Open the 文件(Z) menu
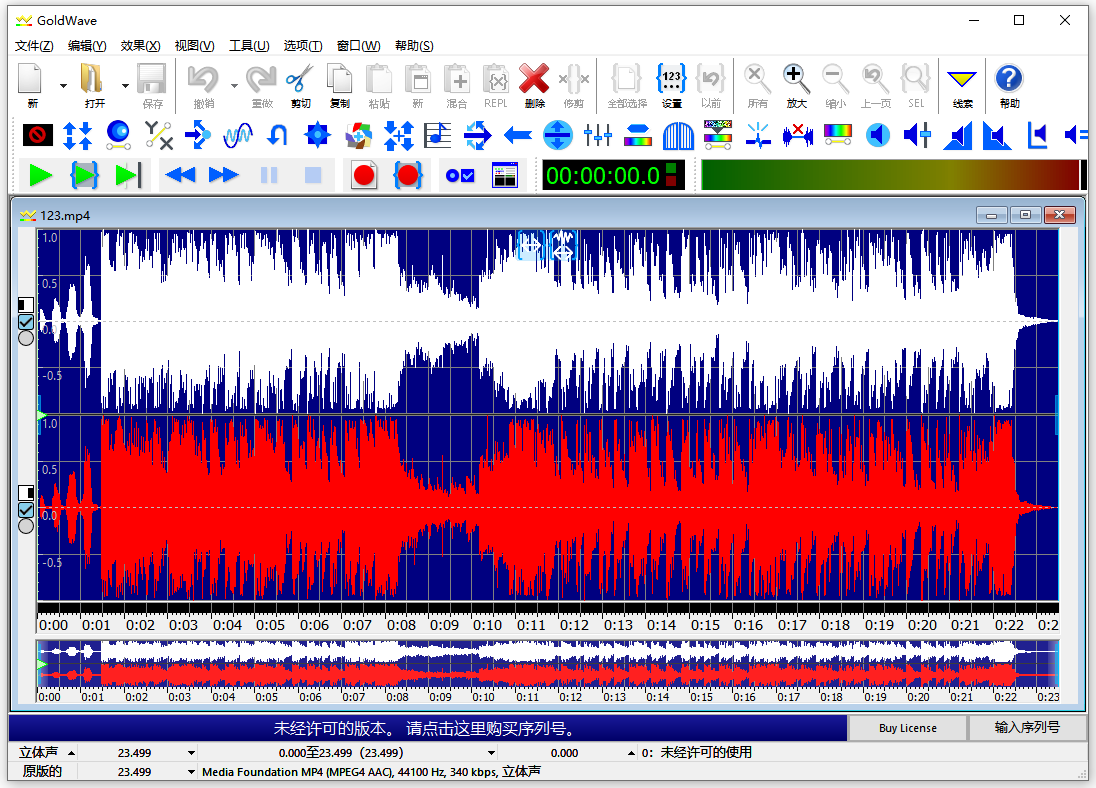Image resolution: width=1096 pixels, height=788 pixels. (34, 45)
